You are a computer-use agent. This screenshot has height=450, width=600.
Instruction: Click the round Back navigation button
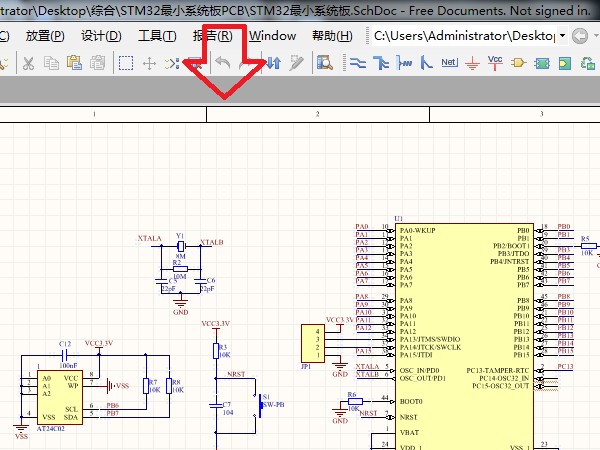580,36
